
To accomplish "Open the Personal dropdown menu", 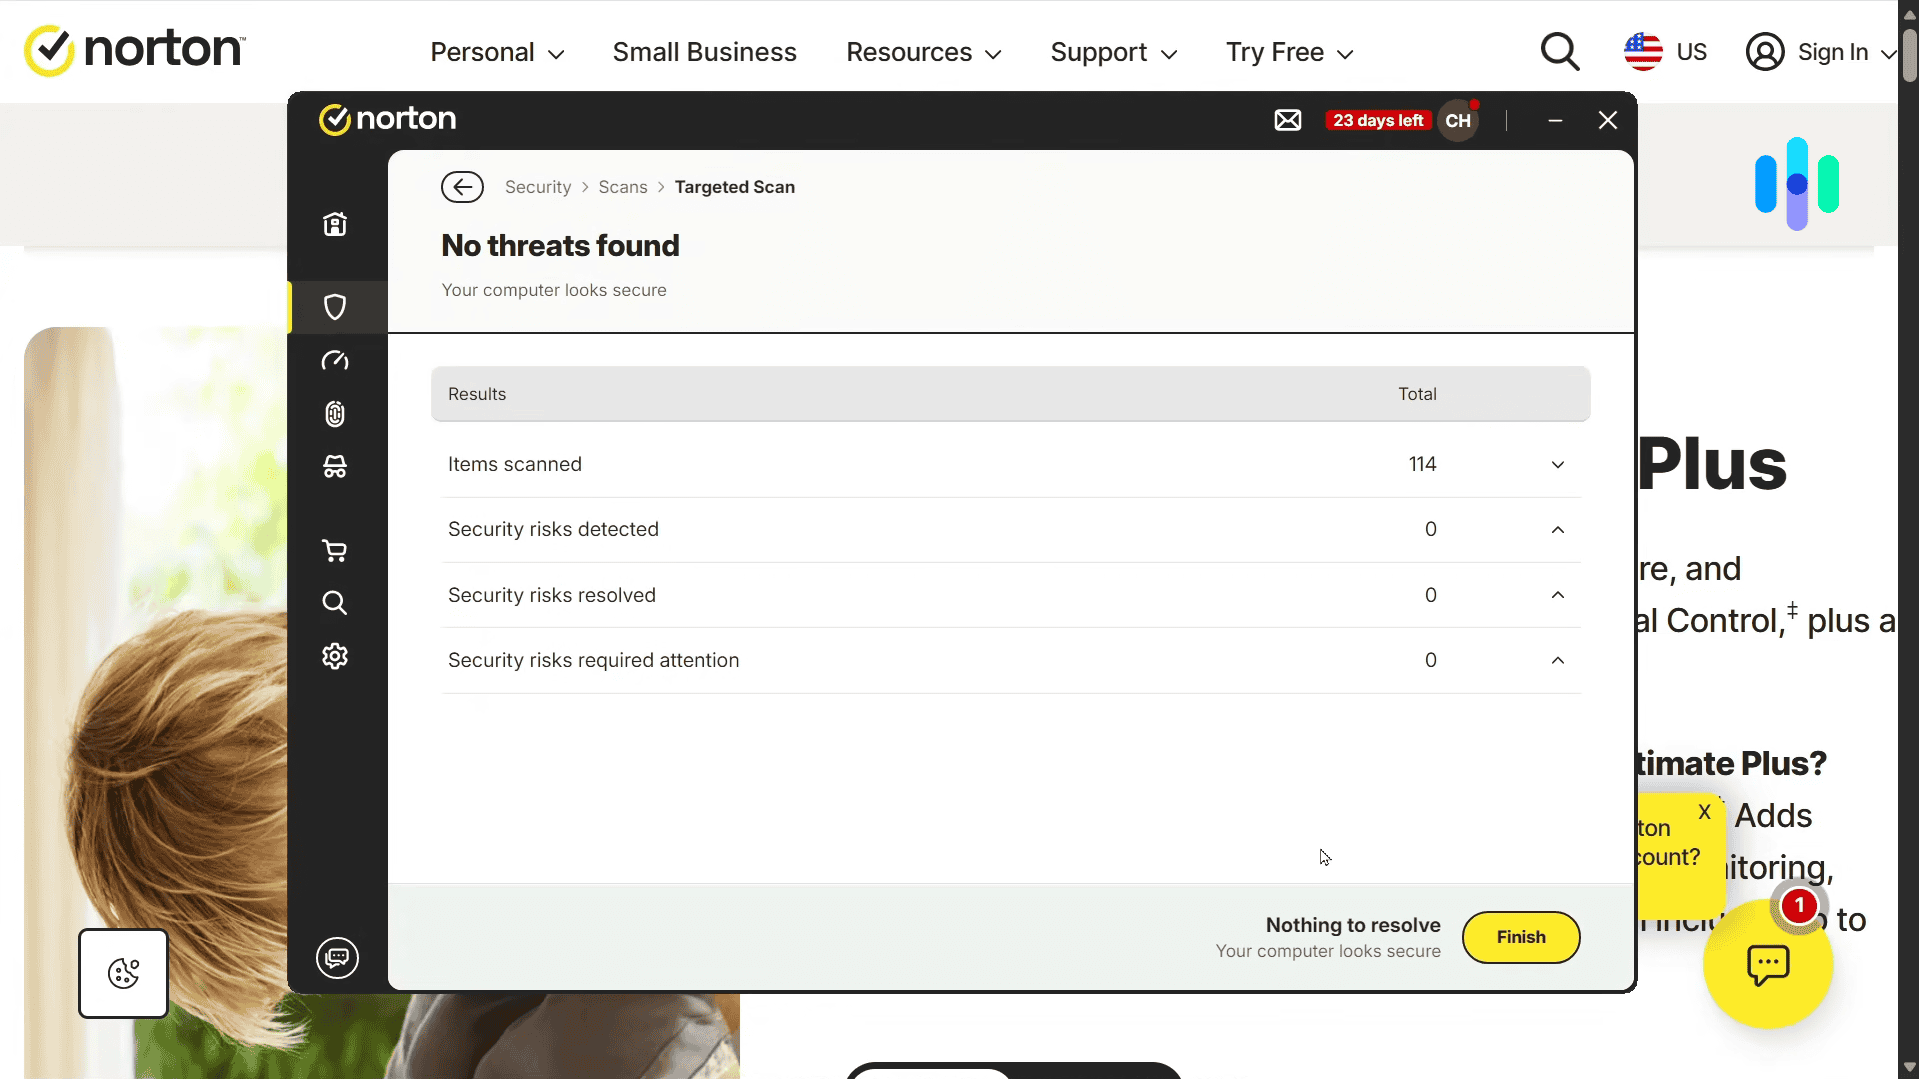I will tap(497, 52).
